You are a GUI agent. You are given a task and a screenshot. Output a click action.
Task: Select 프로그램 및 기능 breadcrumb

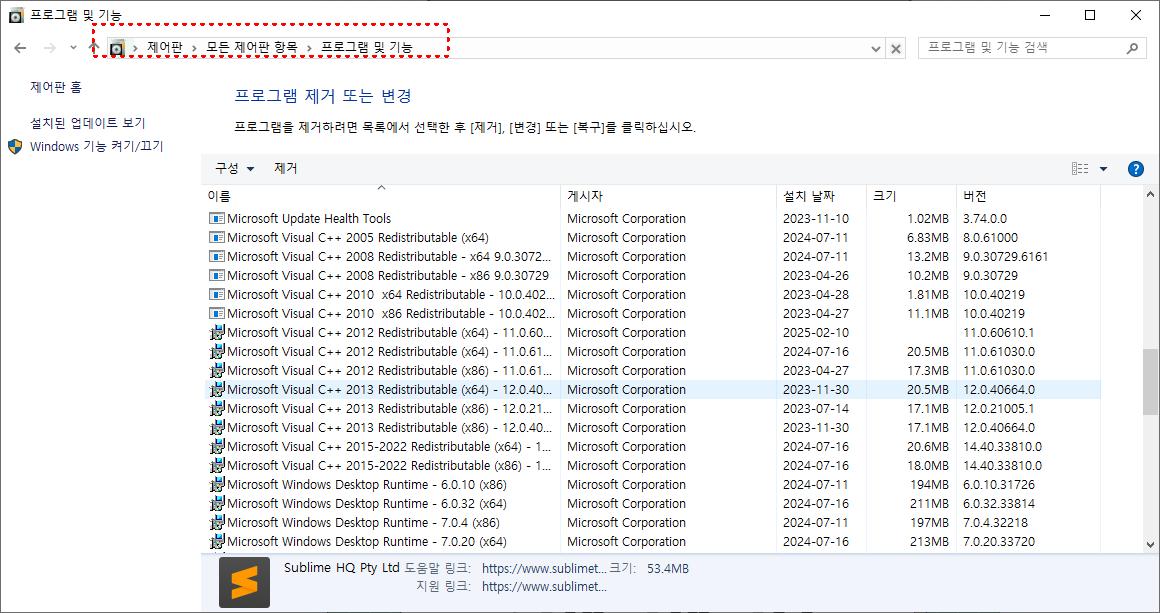pyautogui.click(x=367, y=48)
